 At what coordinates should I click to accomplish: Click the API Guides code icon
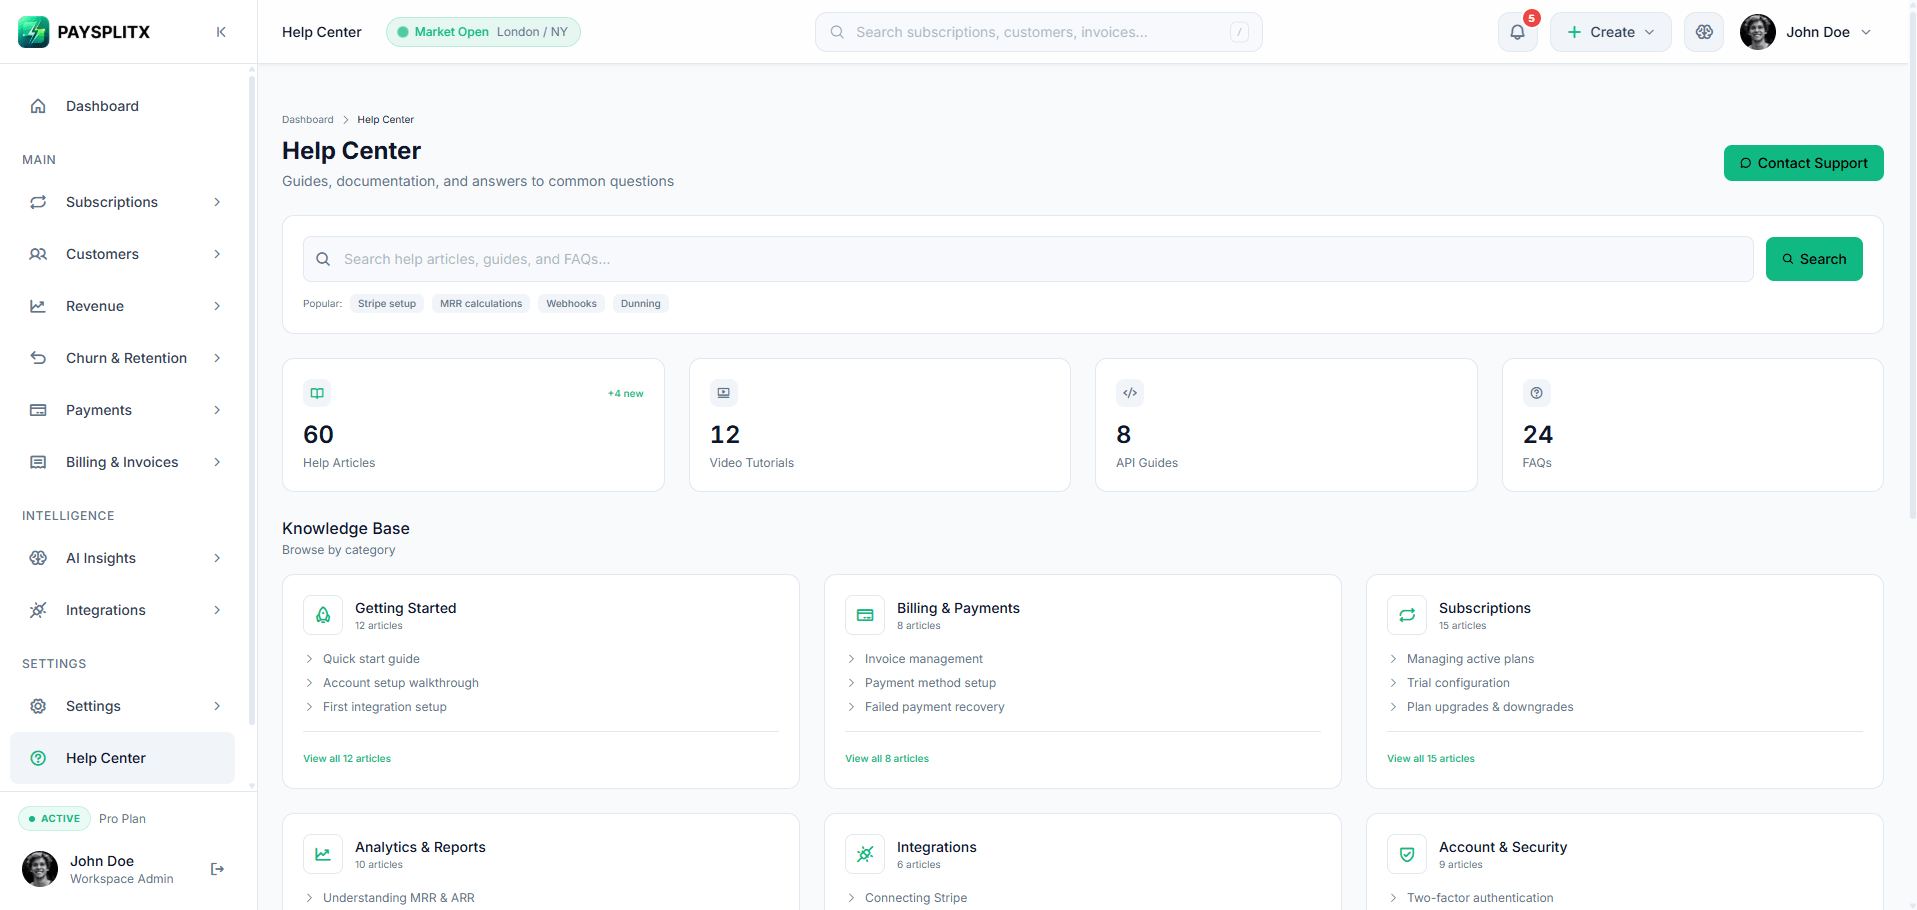[x=1130, y=393]
